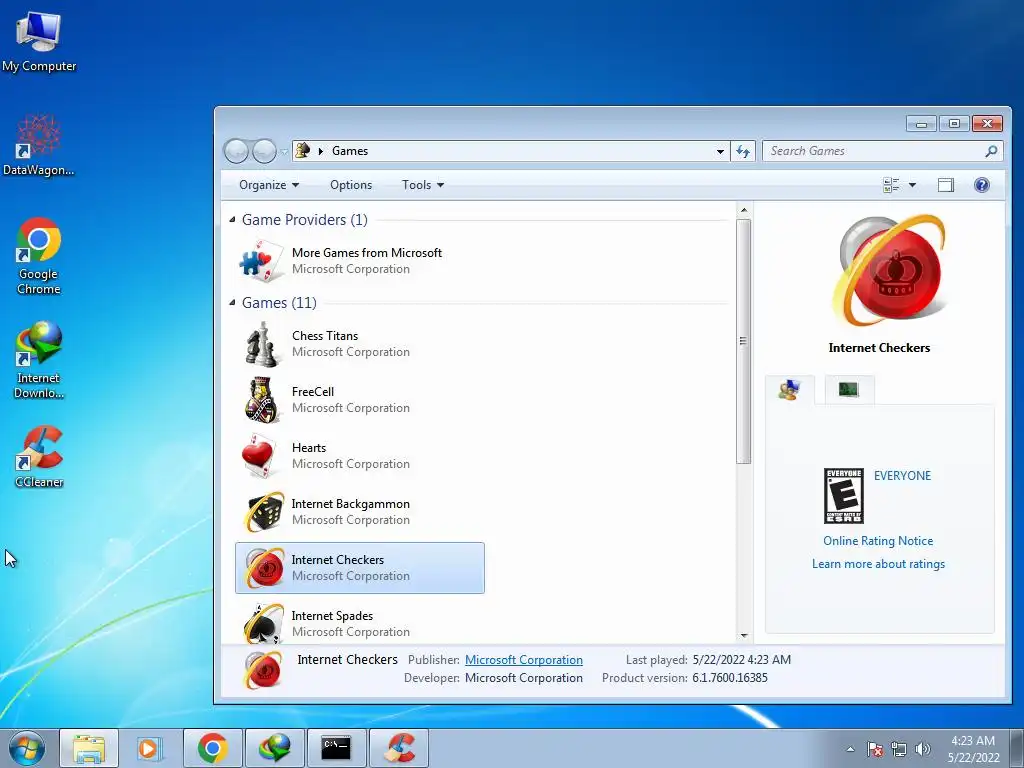The height and width of the screenshot is (768, 1024).
Task: Show hidden tray icons arrow
Action: (850, 749)
